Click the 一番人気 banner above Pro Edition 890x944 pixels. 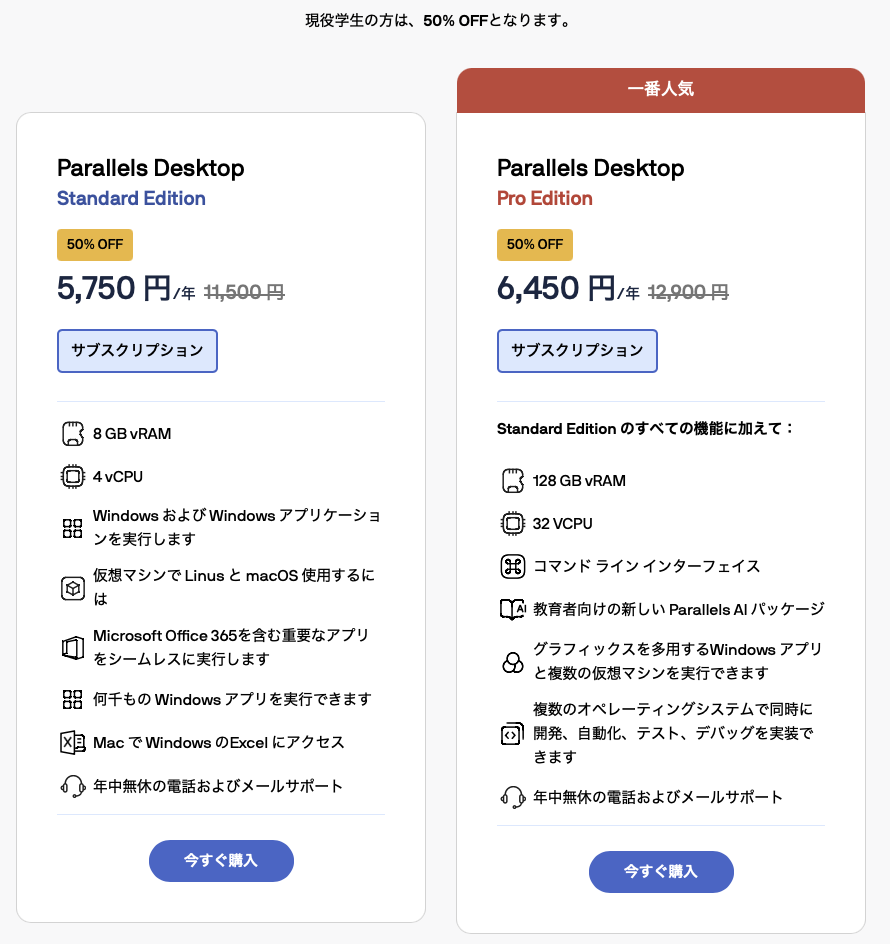(661, 90)
